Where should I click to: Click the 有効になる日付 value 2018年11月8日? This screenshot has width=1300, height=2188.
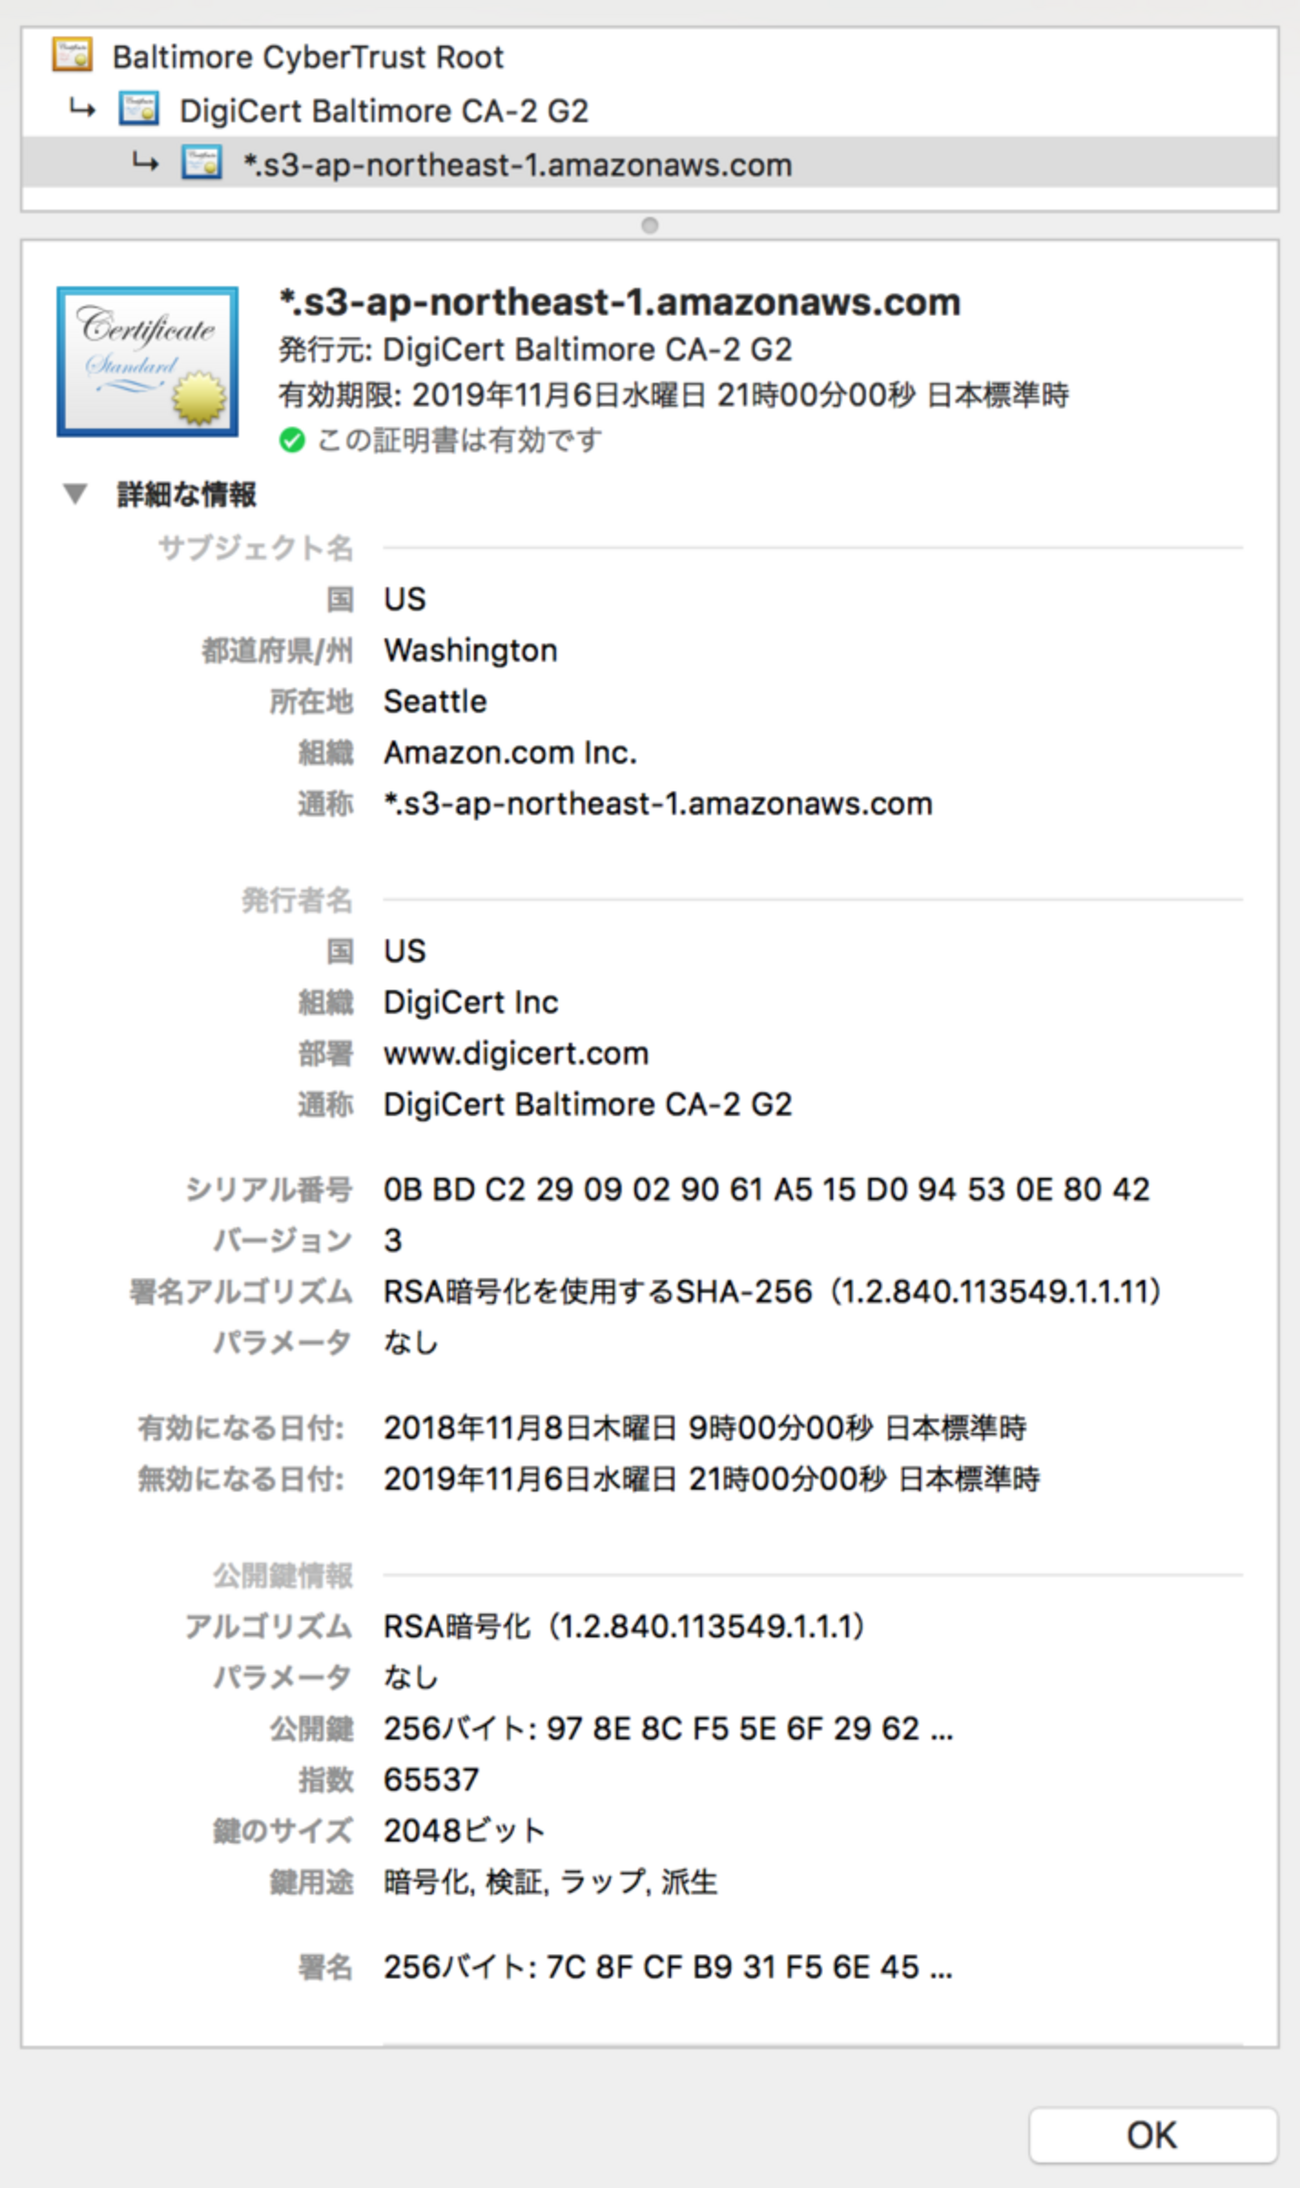click(x=705, y=1427)
